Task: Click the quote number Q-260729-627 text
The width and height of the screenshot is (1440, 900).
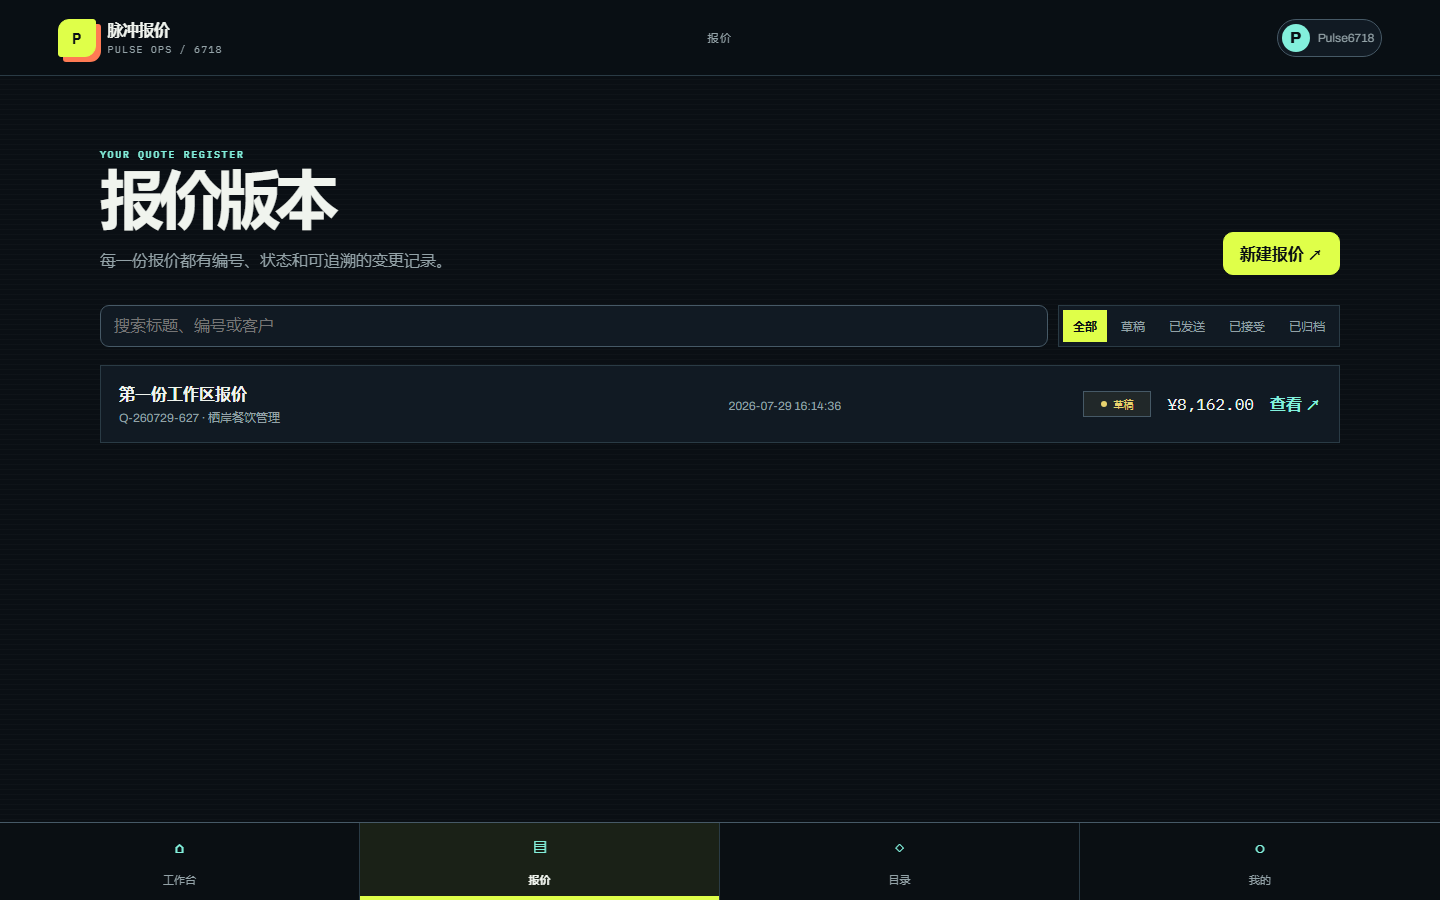Action: (159, 418)
